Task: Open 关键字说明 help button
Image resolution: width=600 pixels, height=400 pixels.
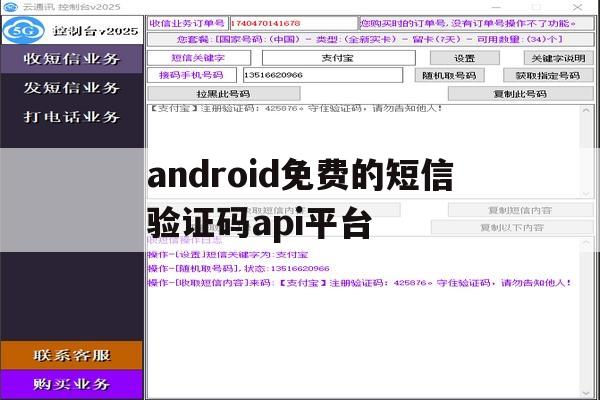Action: click(558, 58)
